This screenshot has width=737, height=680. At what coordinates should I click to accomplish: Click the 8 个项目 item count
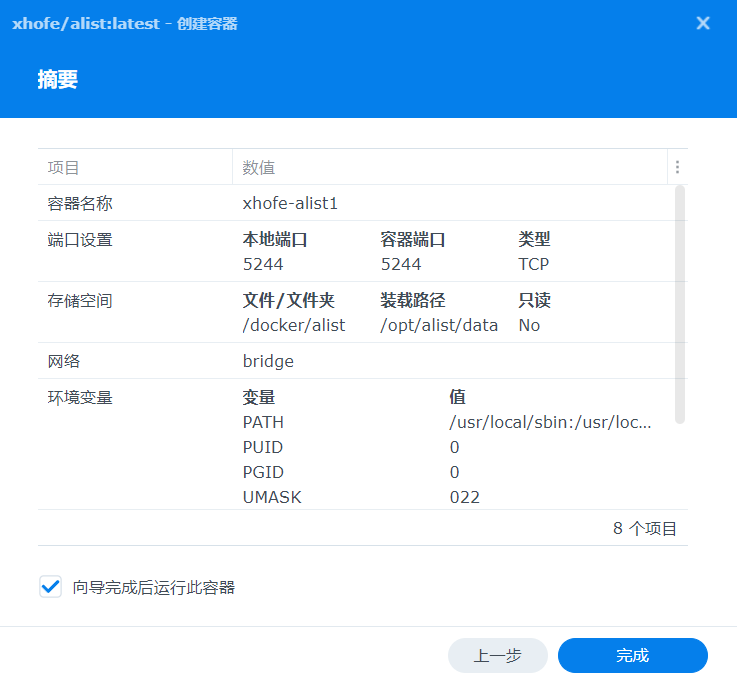click(644, 528)
